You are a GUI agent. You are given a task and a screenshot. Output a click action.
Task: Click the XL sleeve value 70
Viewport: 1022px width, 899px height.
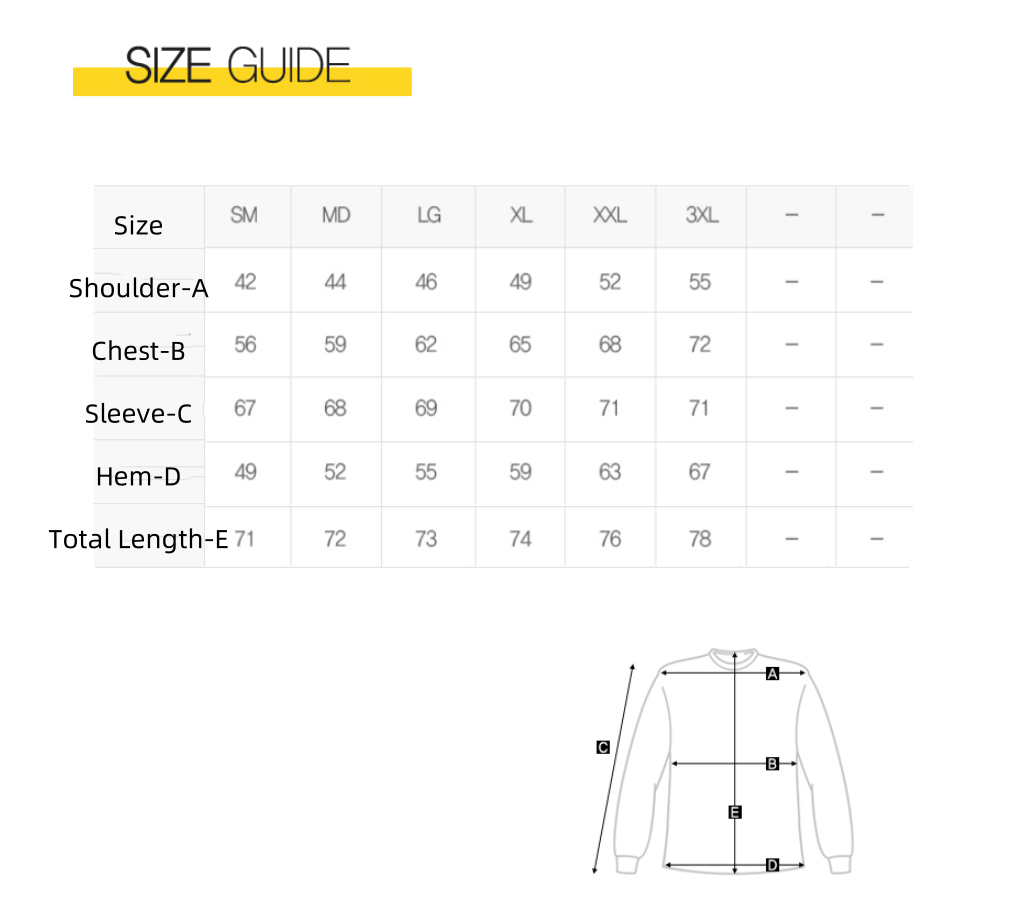click(x=520, y=408)
